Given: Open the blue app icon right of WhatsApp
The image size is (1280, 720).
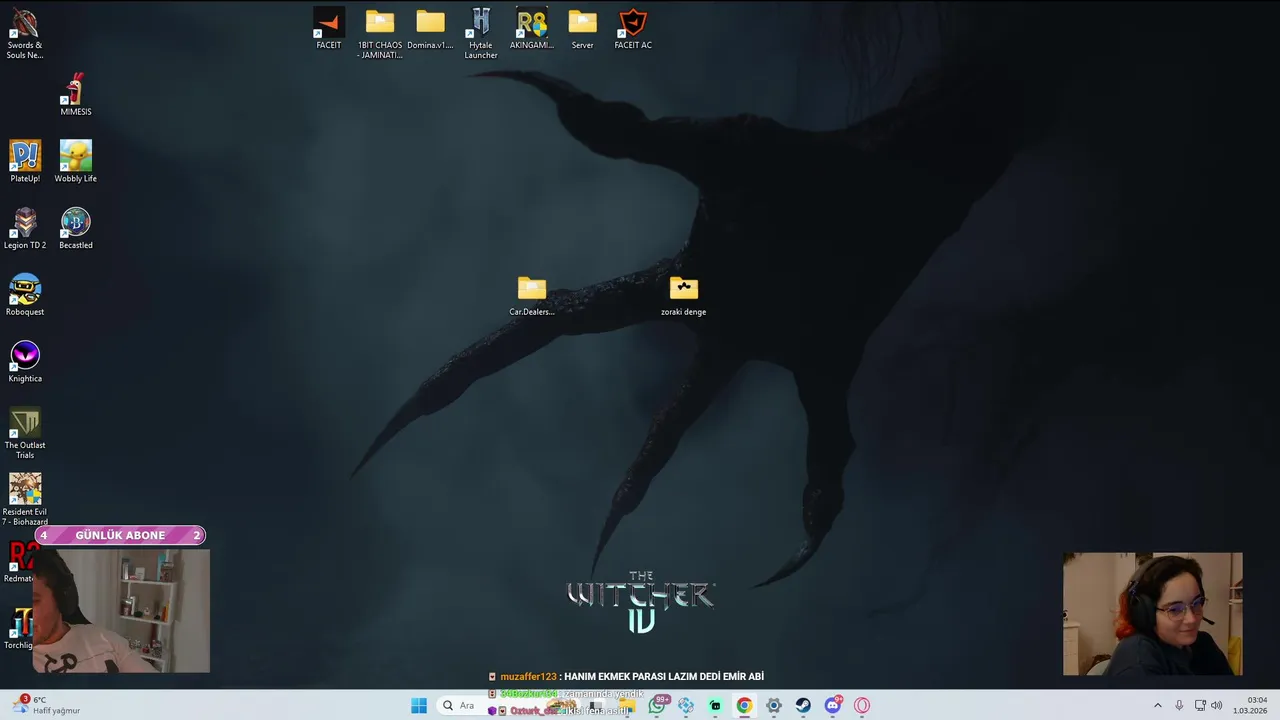Looking at the screenshot, I should [x=686, y=706].
